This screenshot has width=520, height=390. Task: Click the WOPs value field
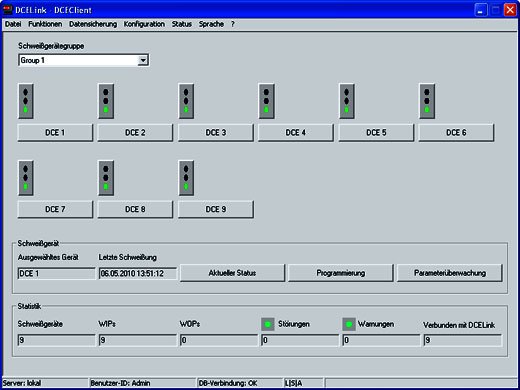219,340
